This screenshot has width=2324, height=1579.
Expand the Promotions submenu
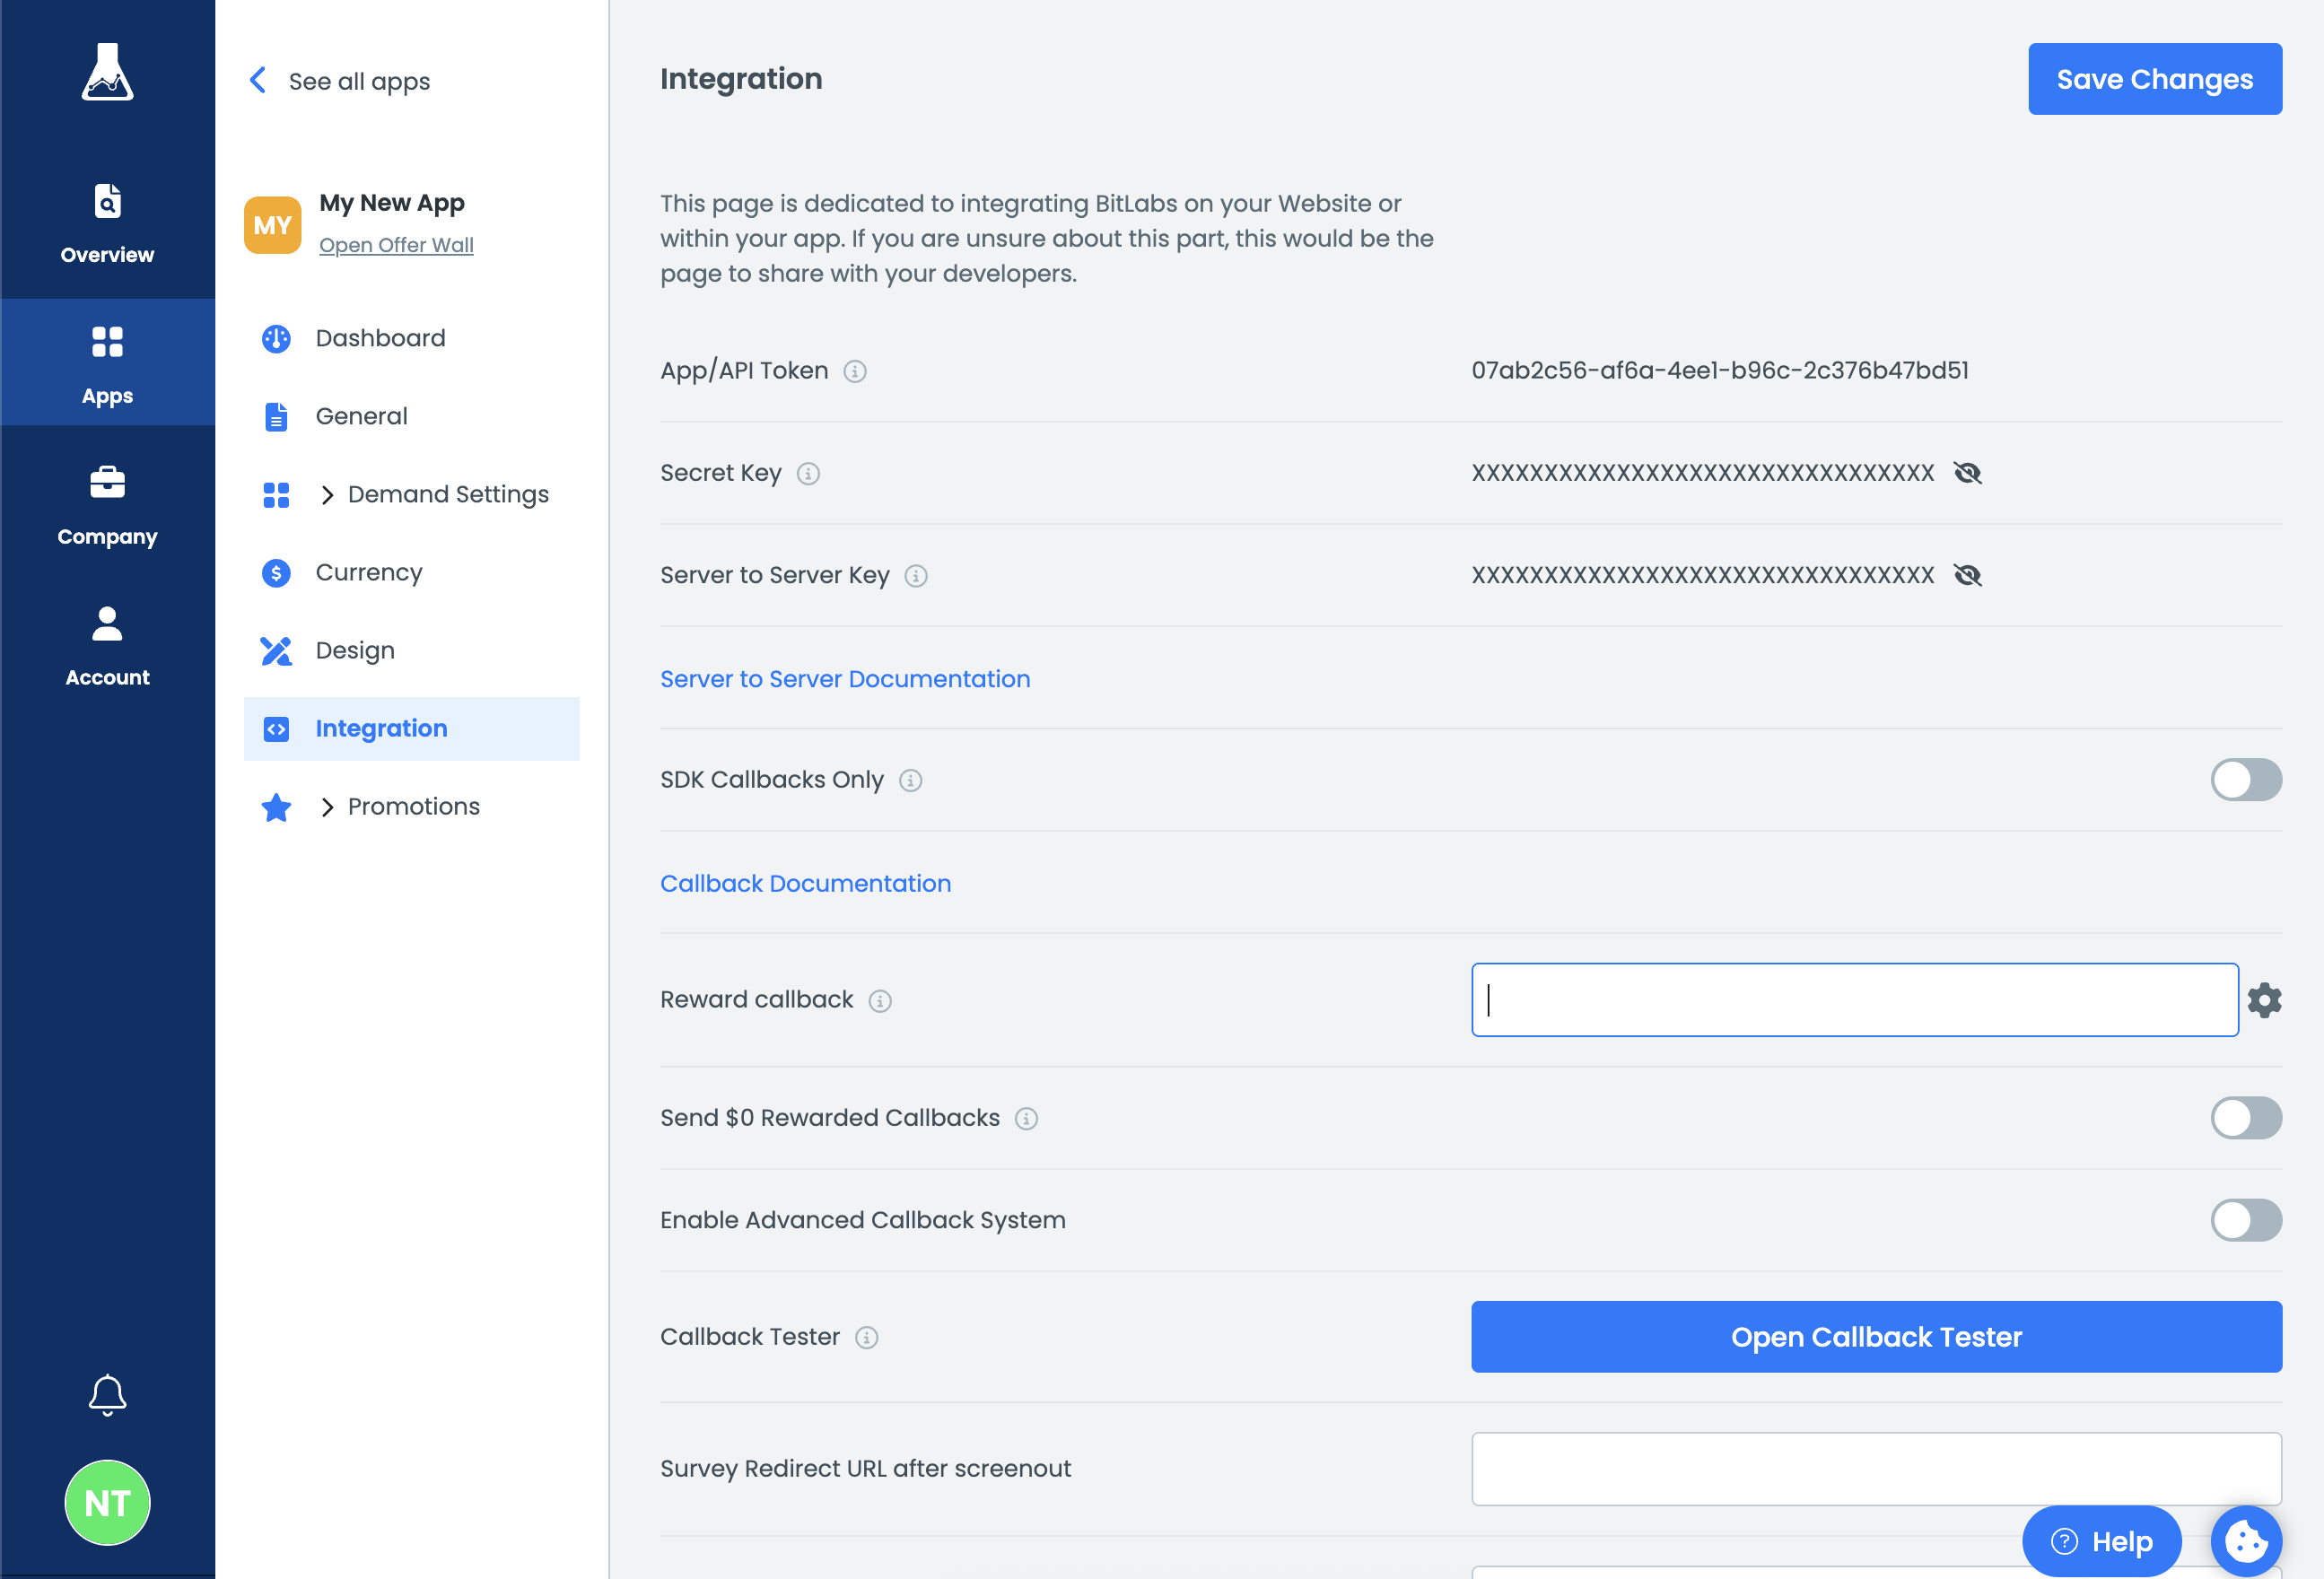tap(326, 807)
